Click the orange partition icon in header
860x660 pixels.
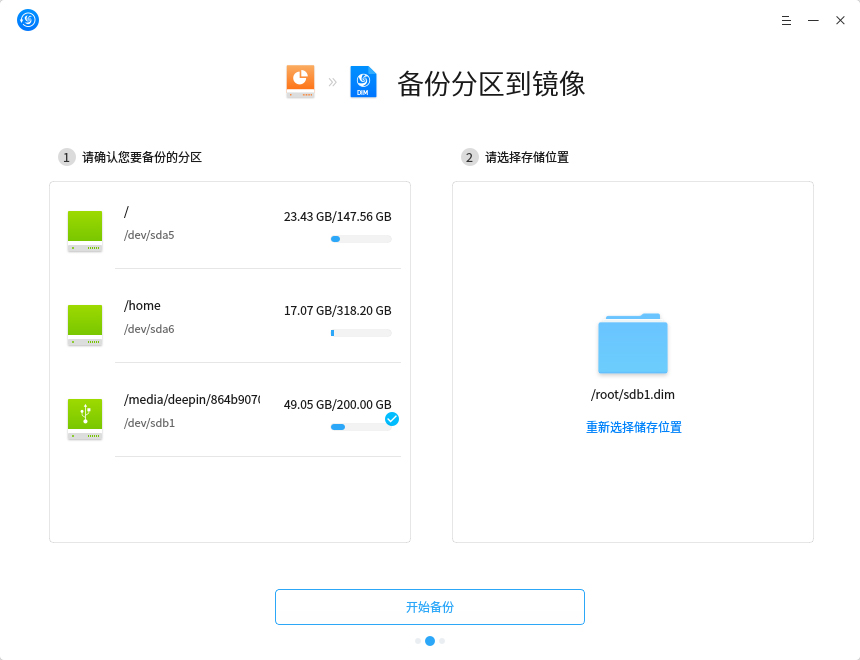300,81
